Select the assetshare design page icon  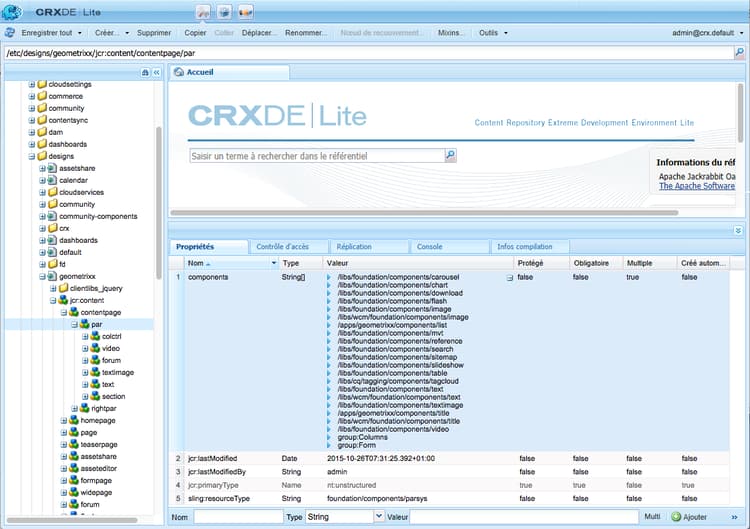pos(53,168)
